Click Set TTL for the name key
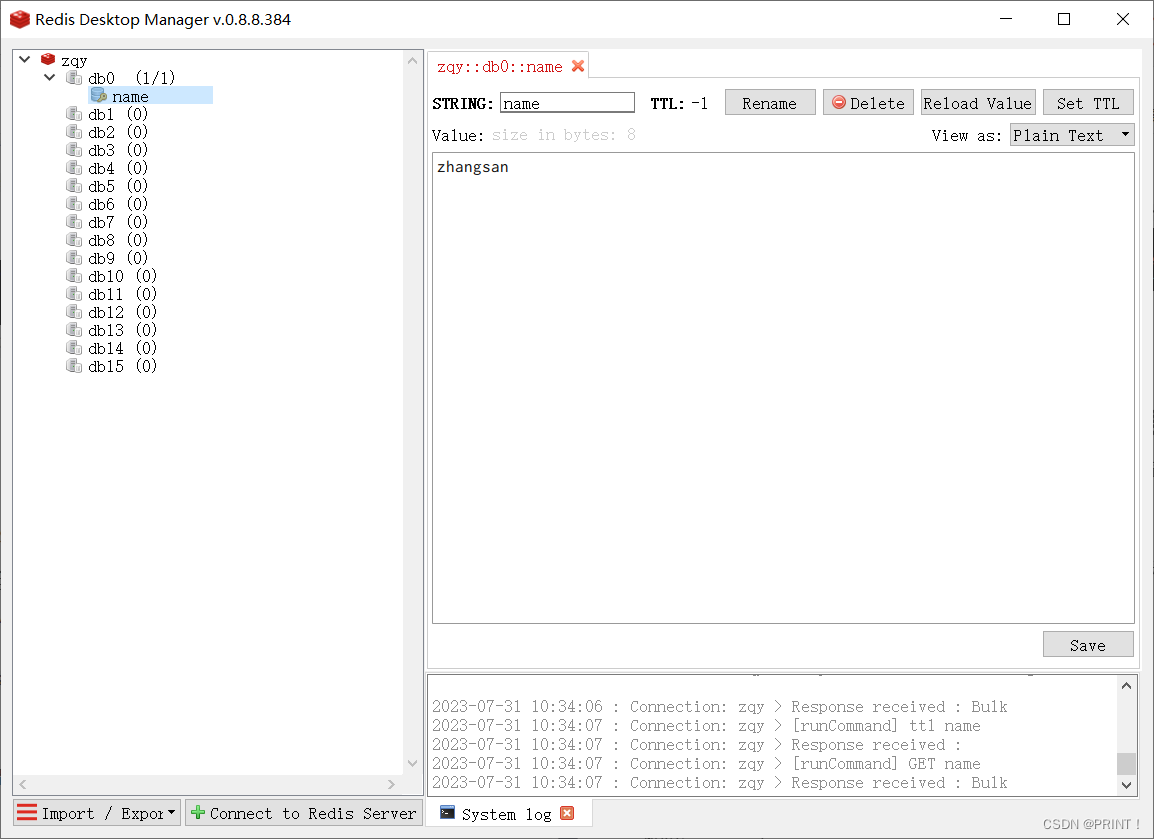This screenshot has height=839, width=1154. tap(1088, 101)
